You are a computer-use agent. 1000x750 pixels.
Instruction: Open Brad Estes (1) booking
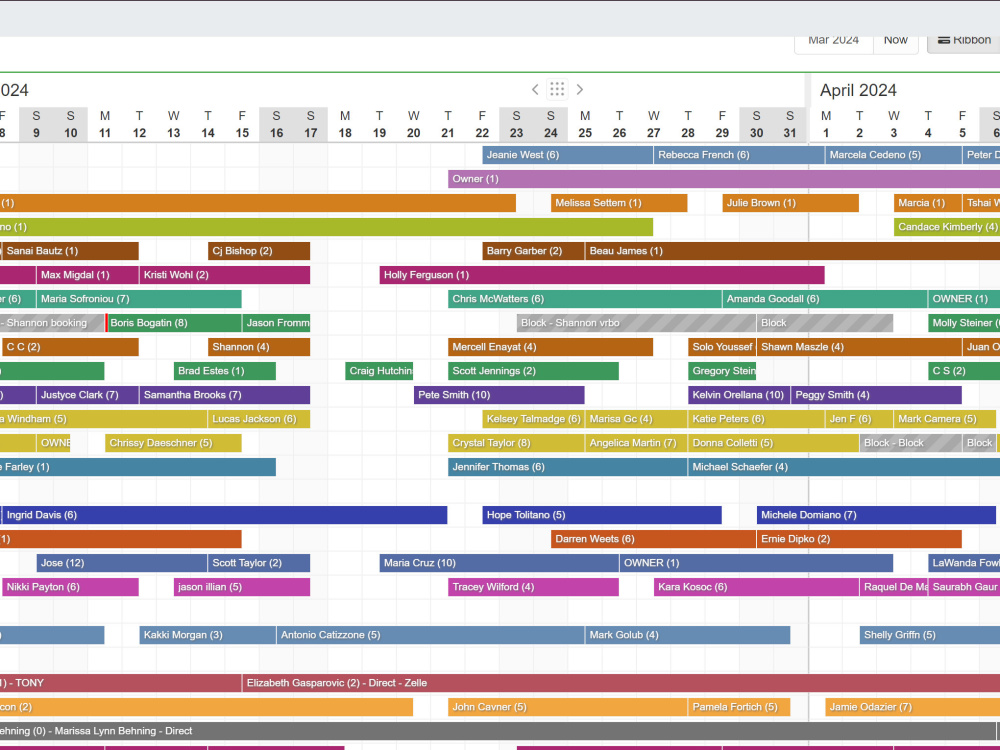click(x=224, y=371)
